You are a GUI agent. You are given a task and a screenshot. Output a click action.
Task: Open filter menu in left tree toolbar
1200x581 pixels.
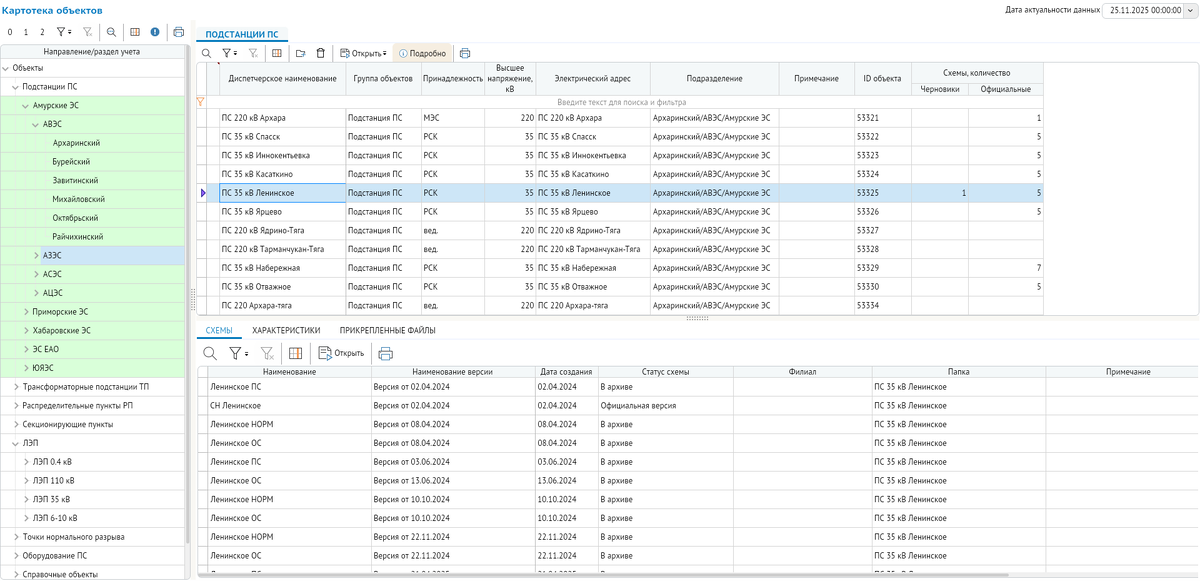tap(64, 32)
